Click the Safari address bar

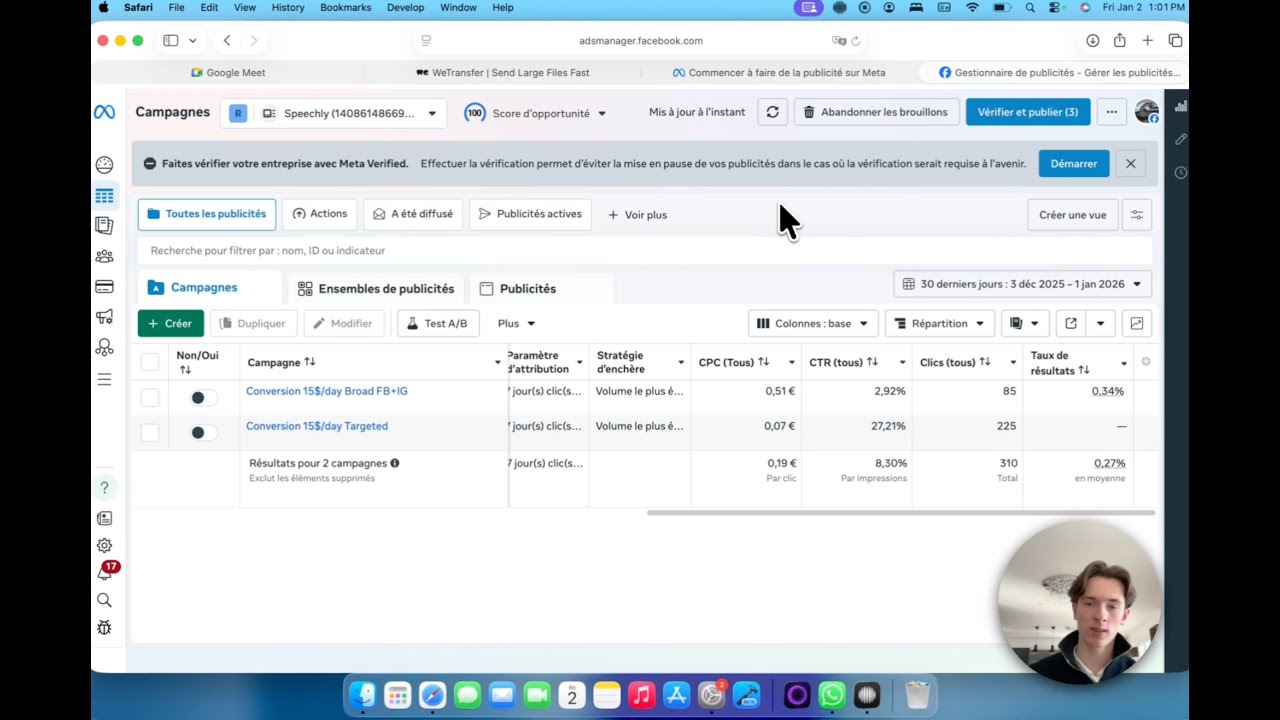[x=641, y=41]
